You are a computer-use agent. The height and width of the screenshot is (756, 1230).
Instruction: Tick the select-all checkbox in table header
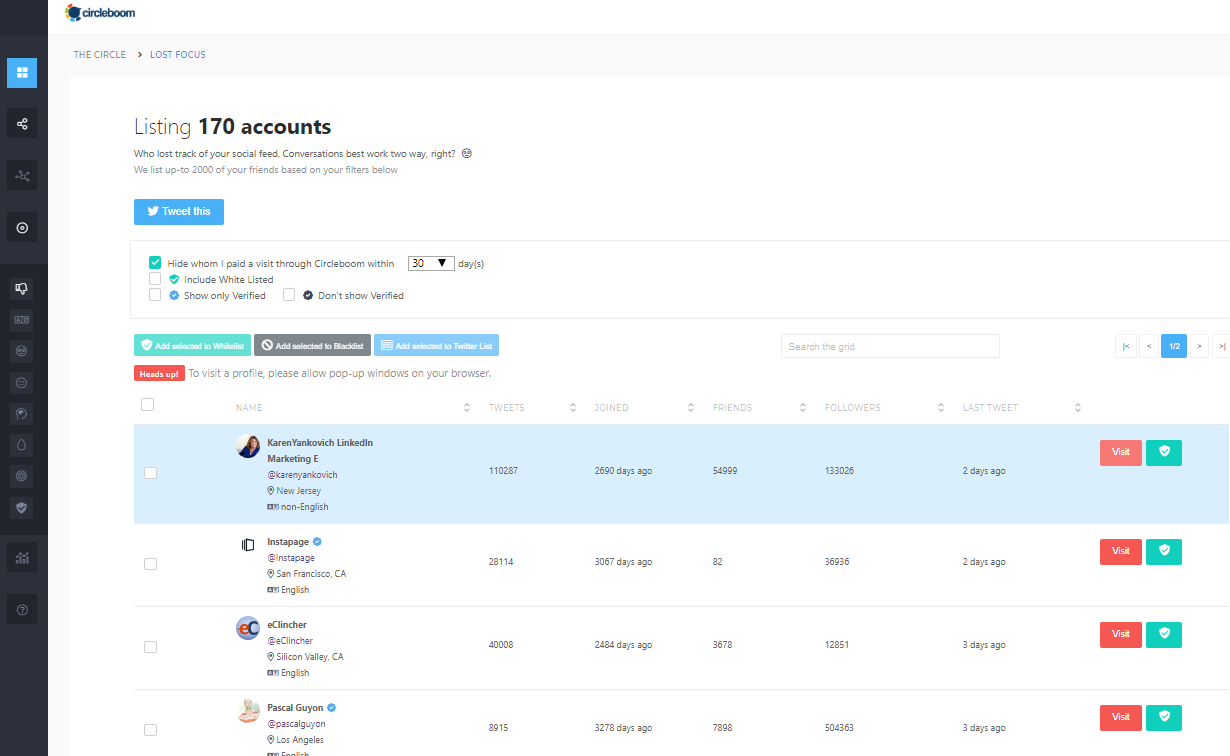coord(148,405)
